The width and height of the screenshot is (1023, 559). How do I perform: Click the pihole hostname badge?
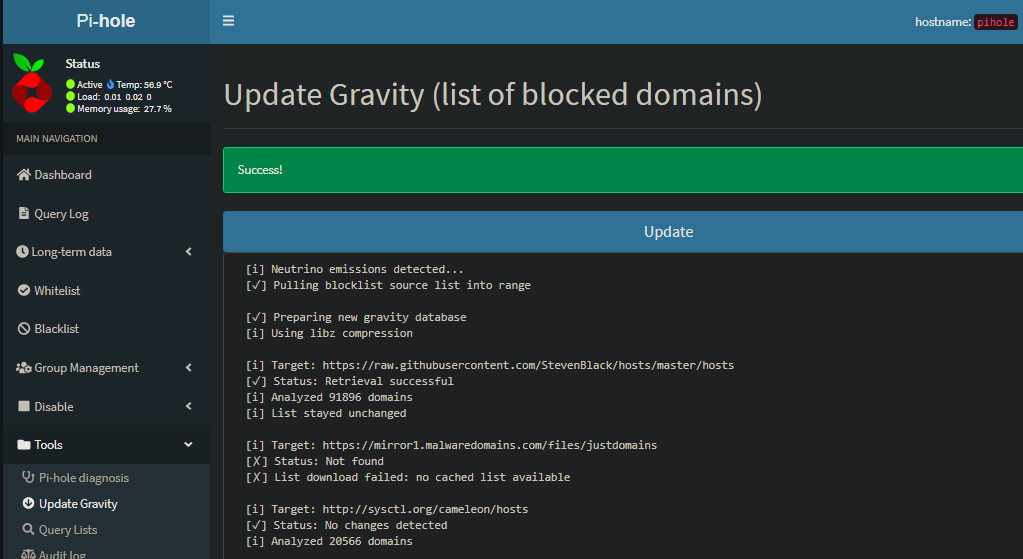994,22
